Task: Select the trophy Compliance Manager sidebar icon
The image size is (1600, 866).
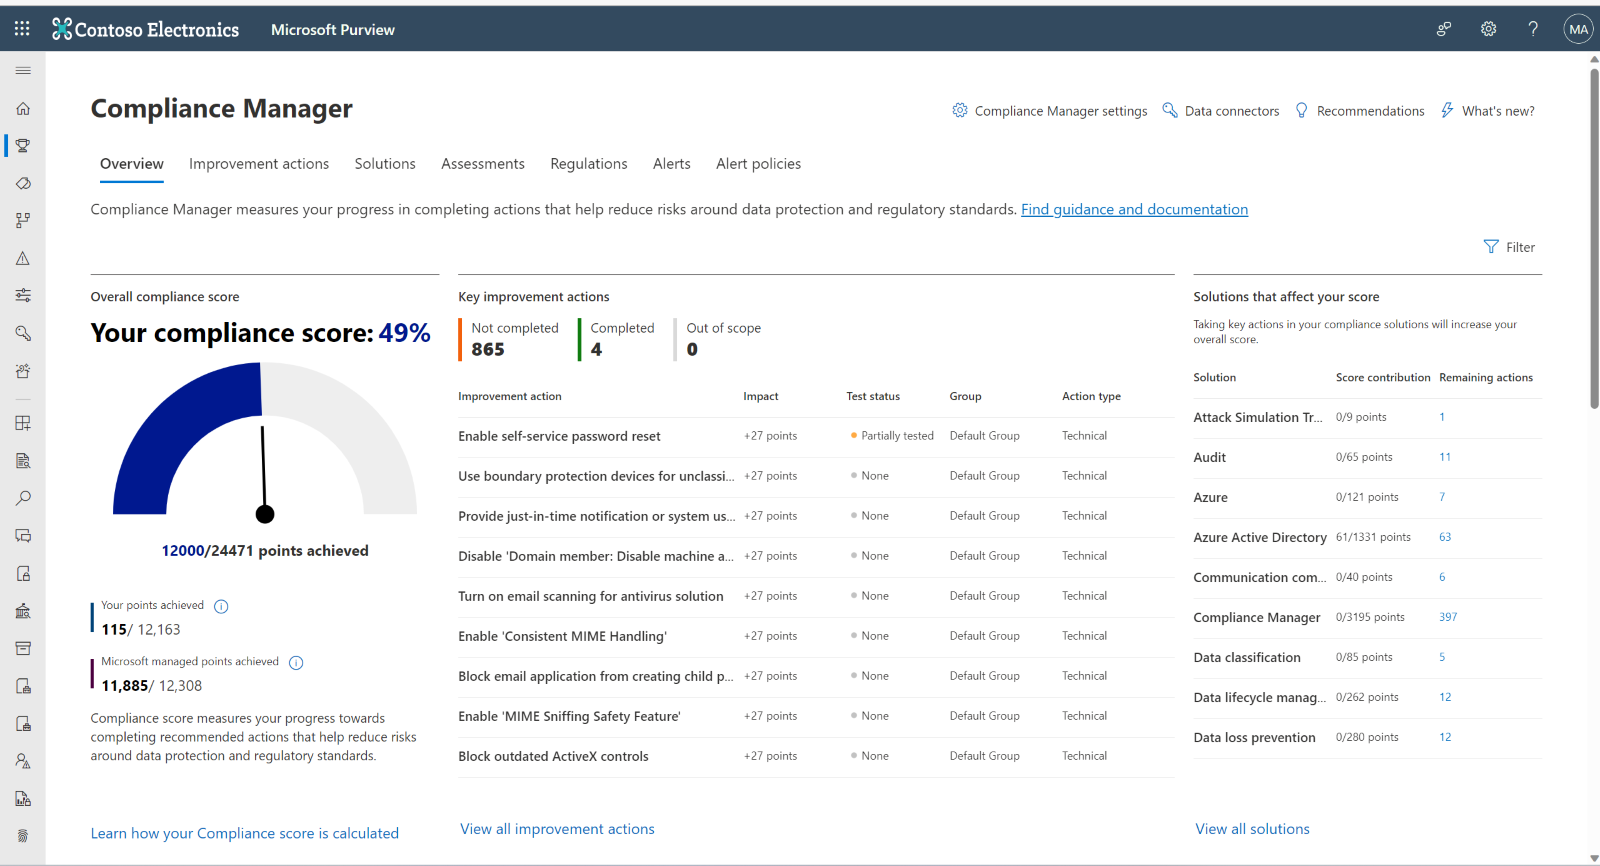Action: 23,146
